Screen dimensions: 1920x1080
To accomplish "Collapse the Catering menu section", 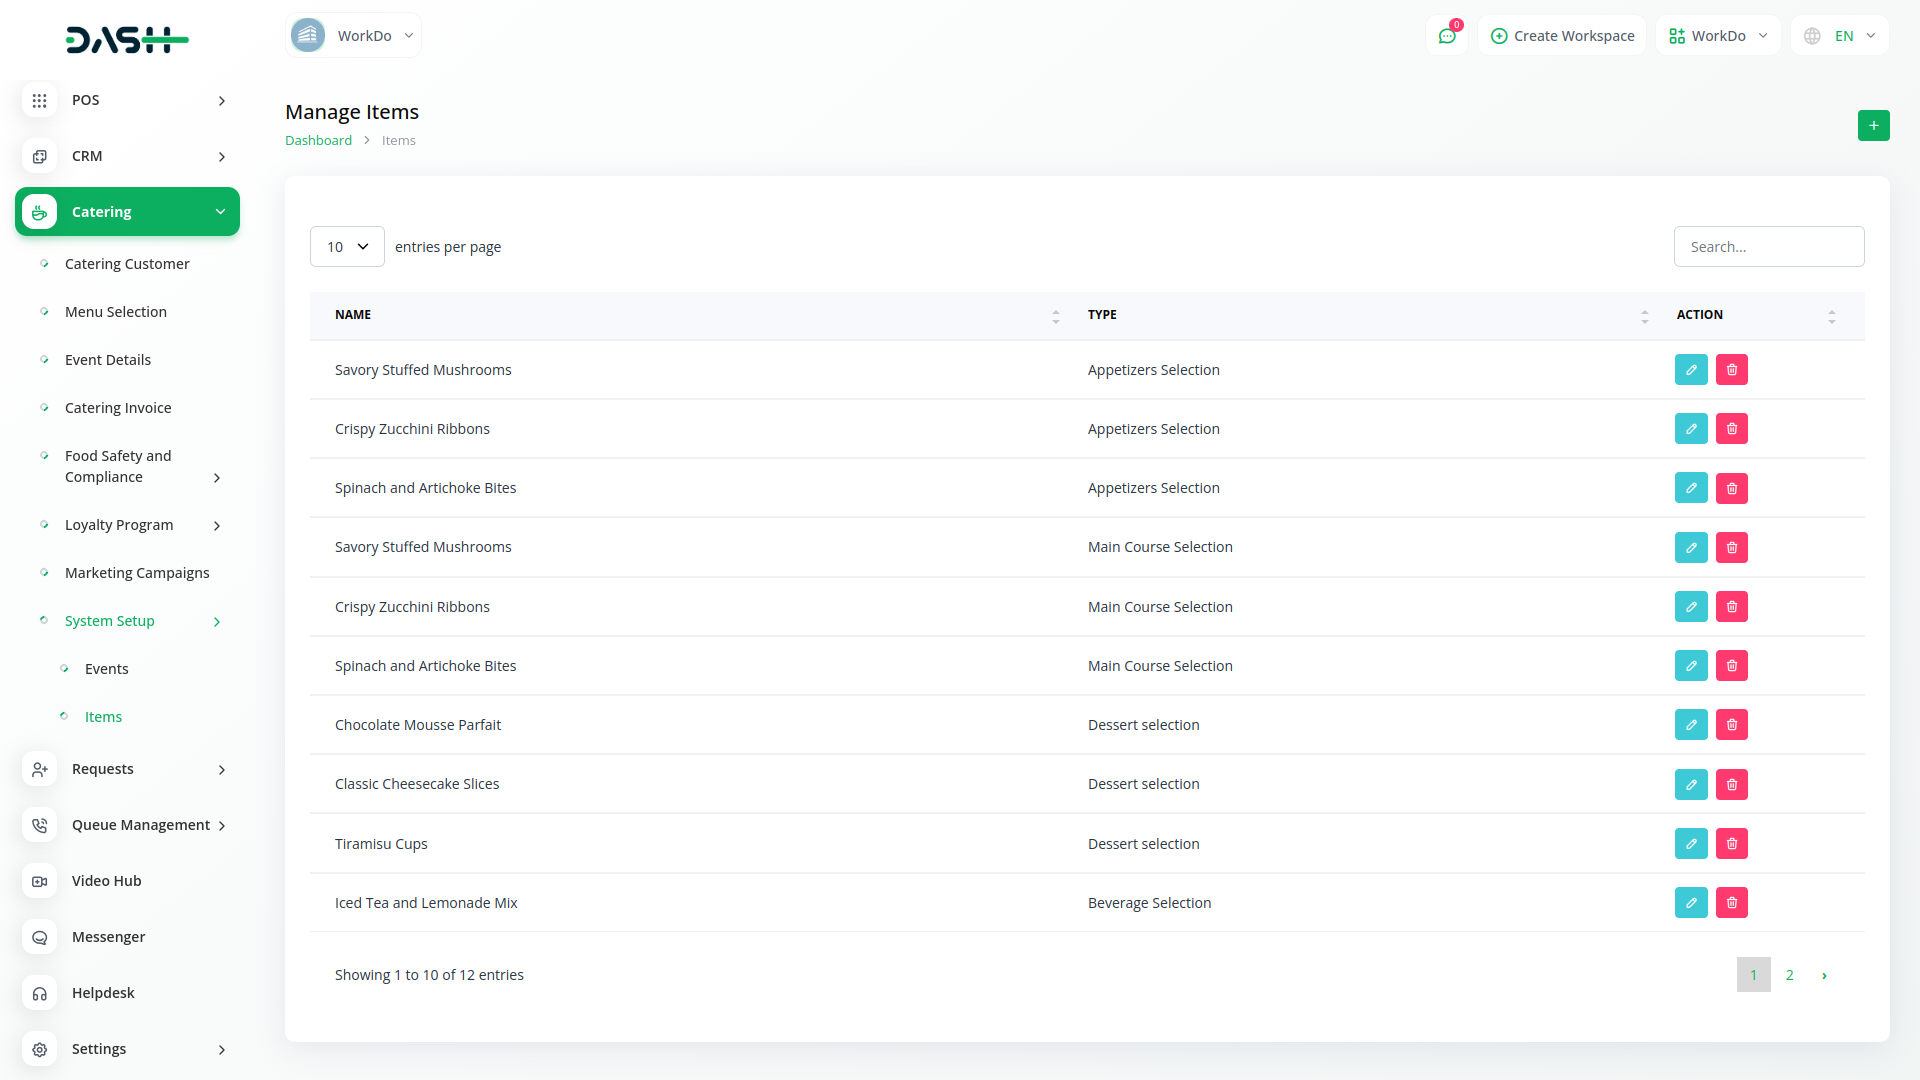I will tap(220, 212).
